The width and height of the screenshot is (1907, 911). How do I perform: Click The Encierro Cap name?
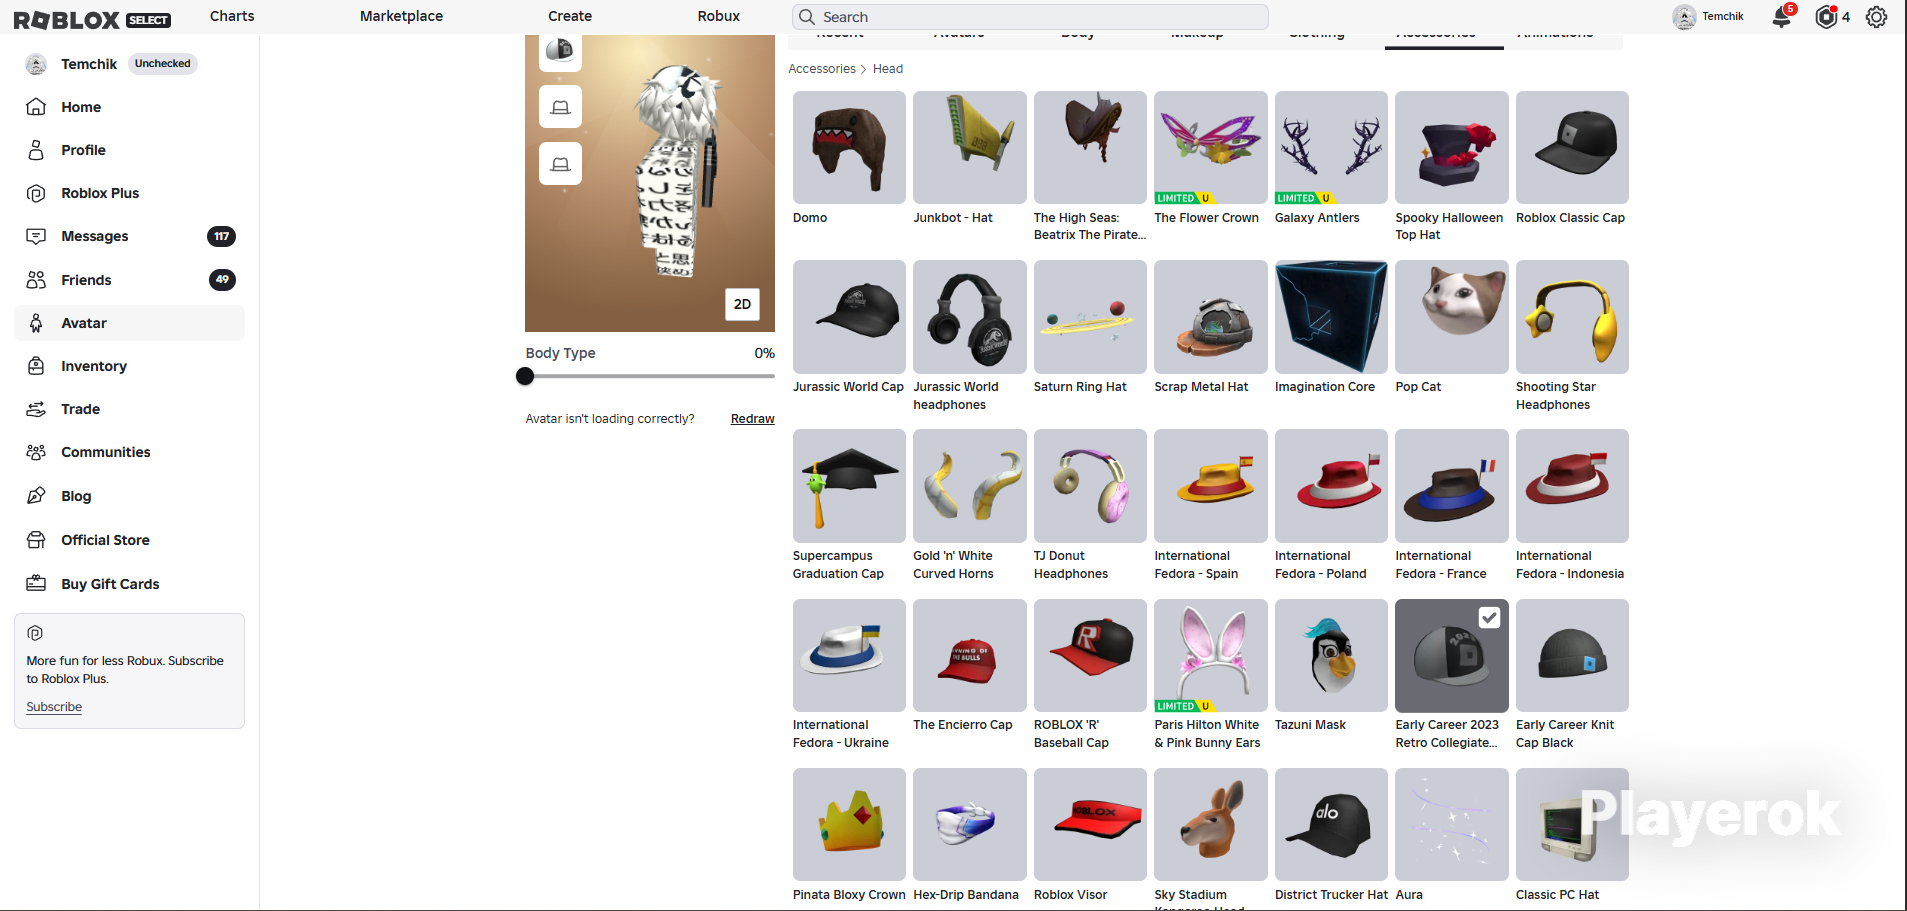[963, 725]
